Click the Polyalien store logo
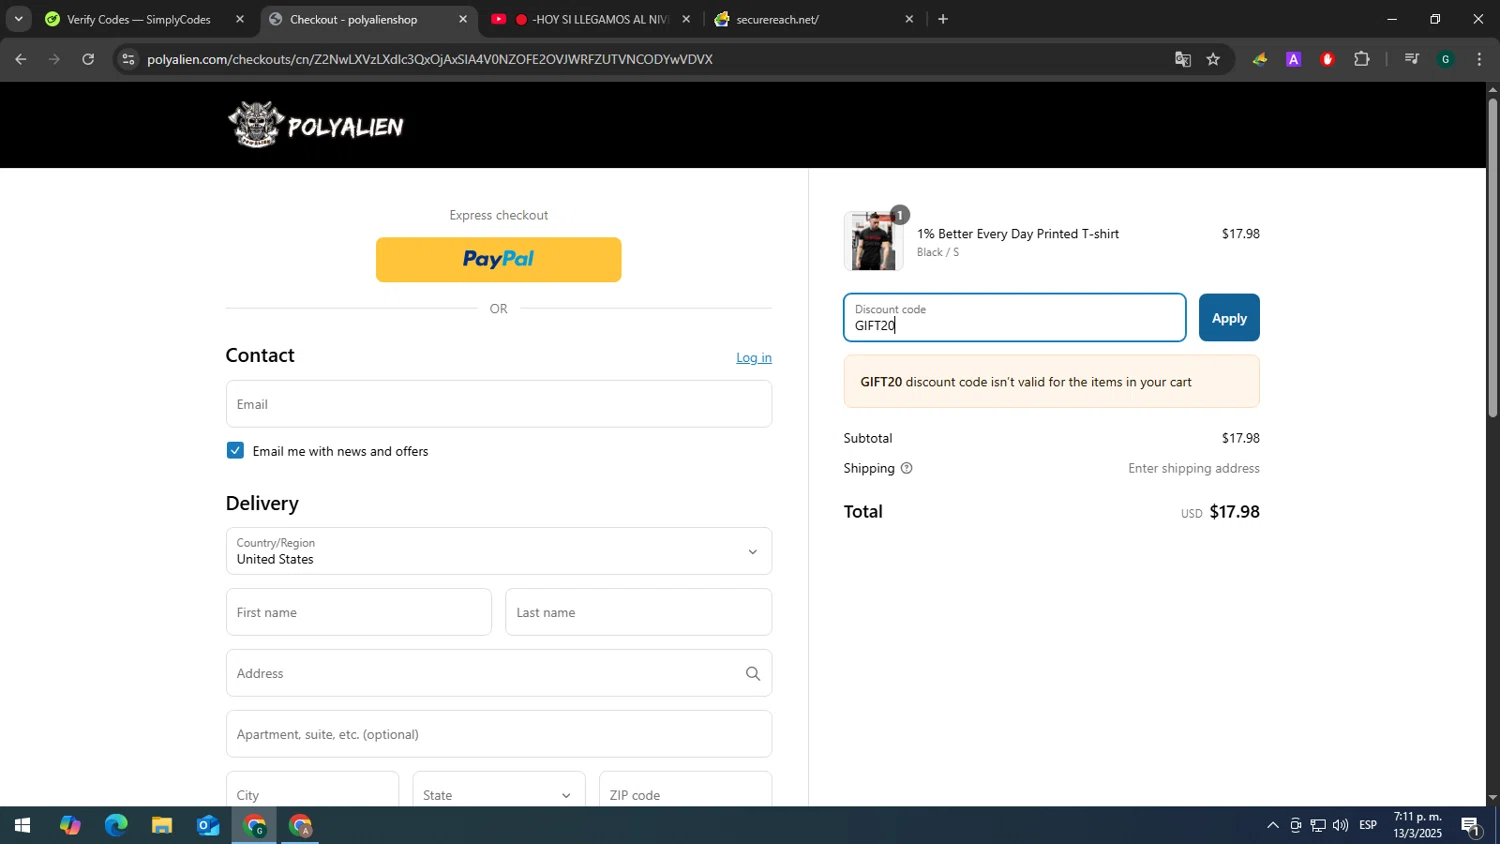Screen dimensions: 1500x844 click(316, 124)
